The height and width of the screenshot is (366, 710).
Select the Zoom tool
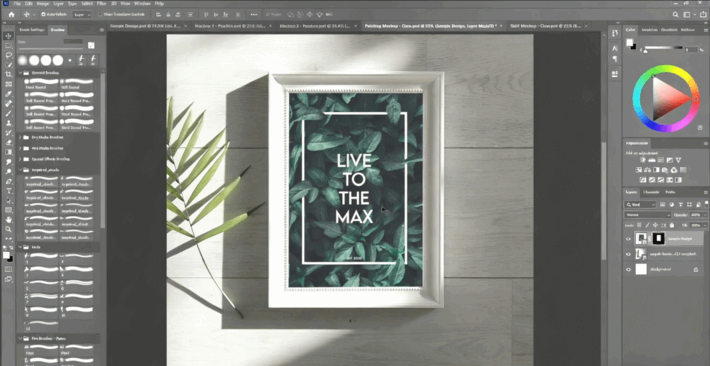[8, 229]
